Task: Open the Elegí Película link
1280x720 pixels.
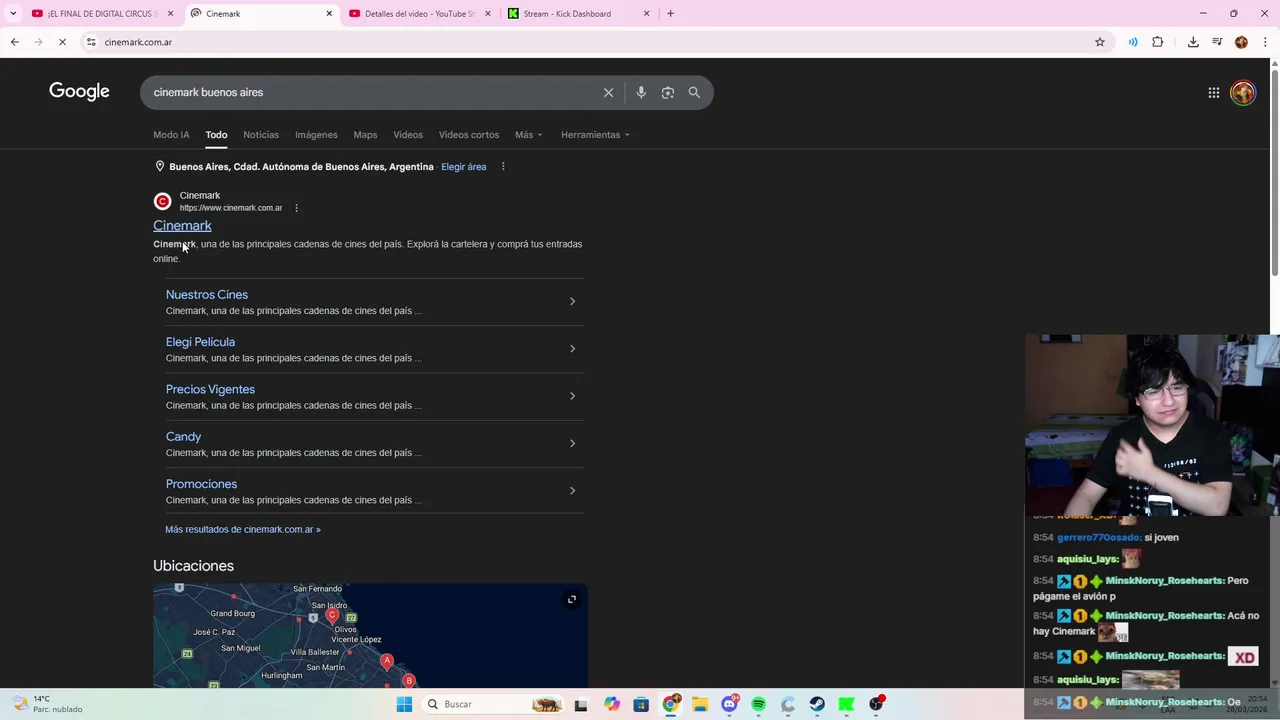Action: pos(200,342)
